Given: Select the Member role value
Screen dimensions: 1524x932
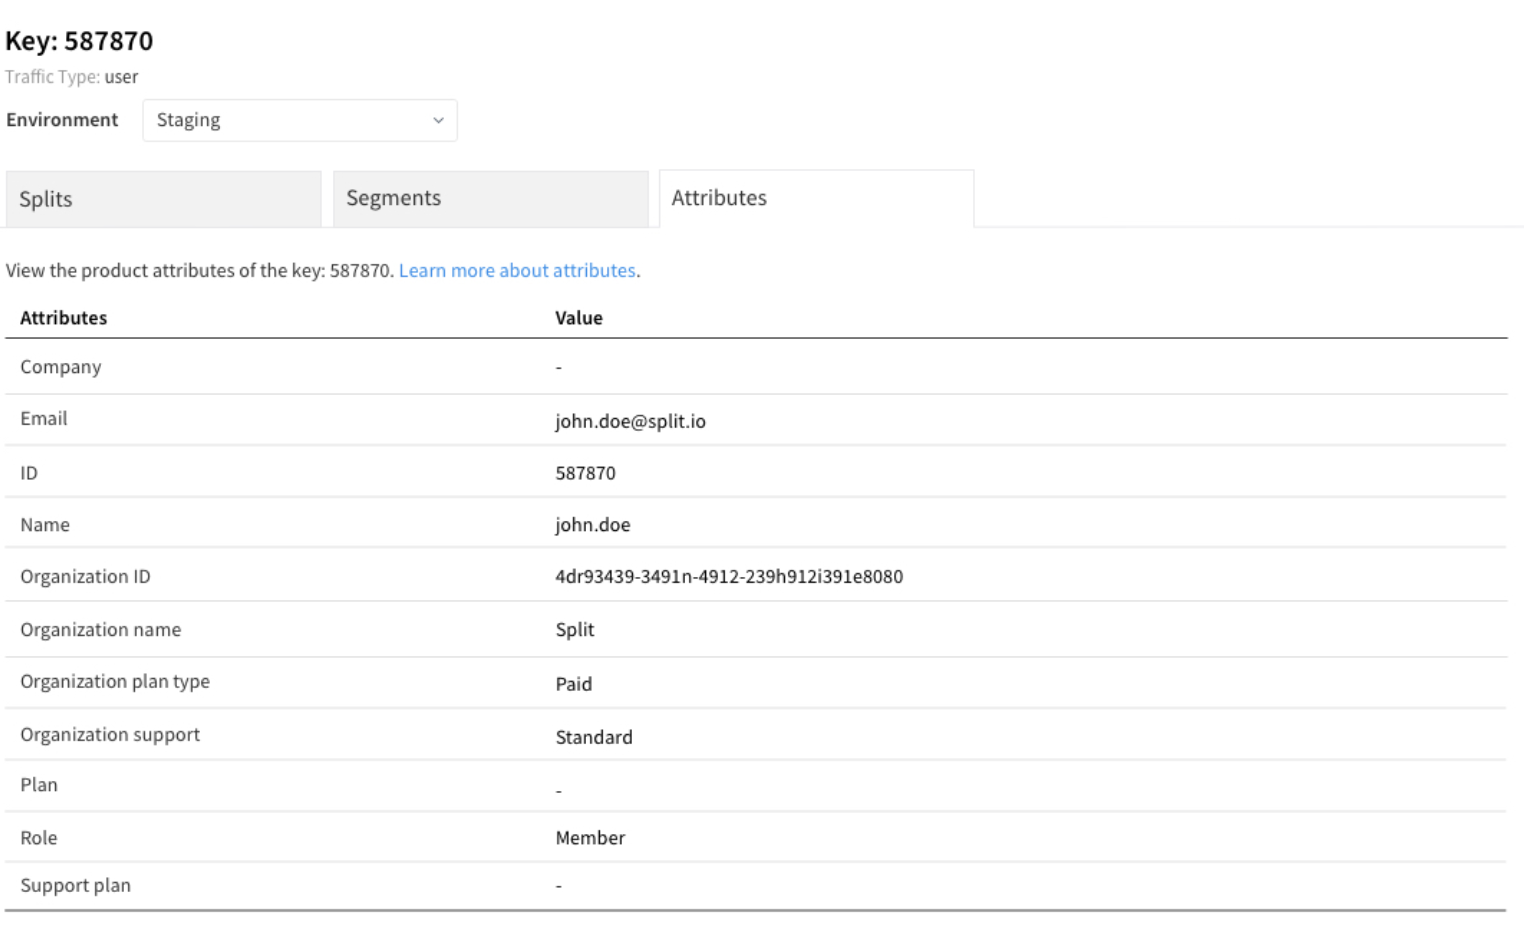Looking at the screenshot, I should pos(591,838).
